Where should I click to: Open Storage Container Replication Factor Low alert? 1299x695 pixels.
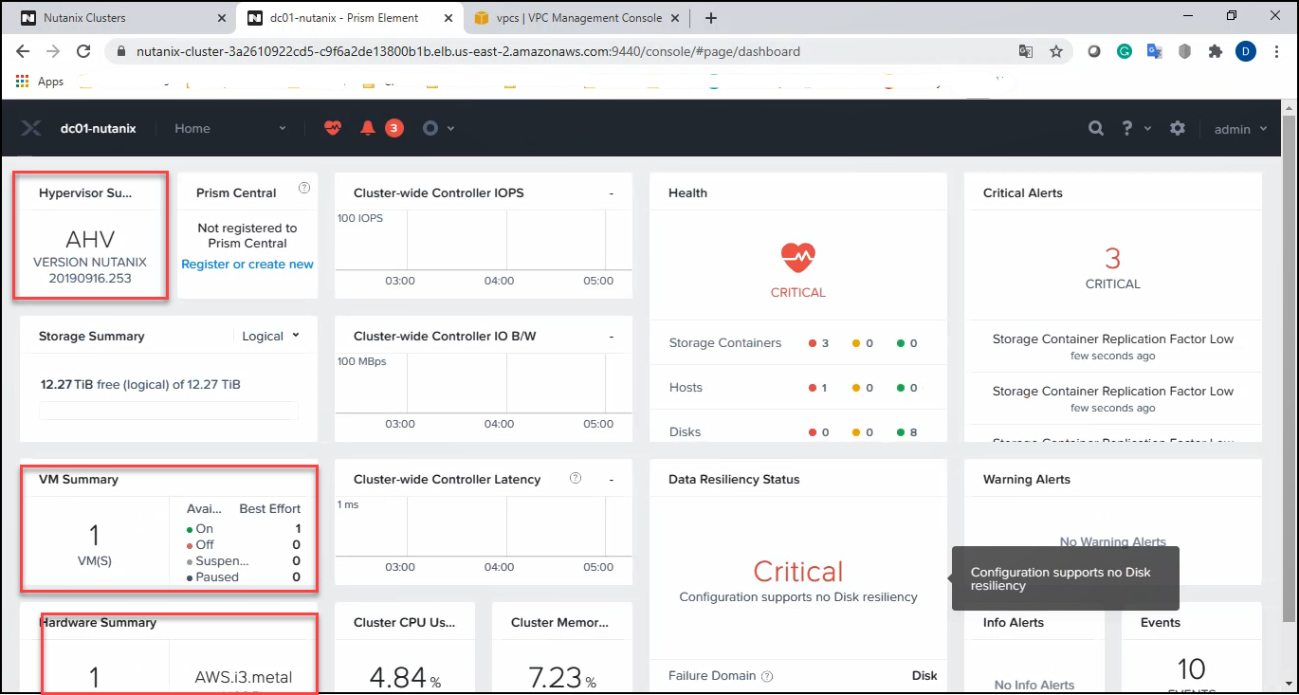(x=1112, y=339)
